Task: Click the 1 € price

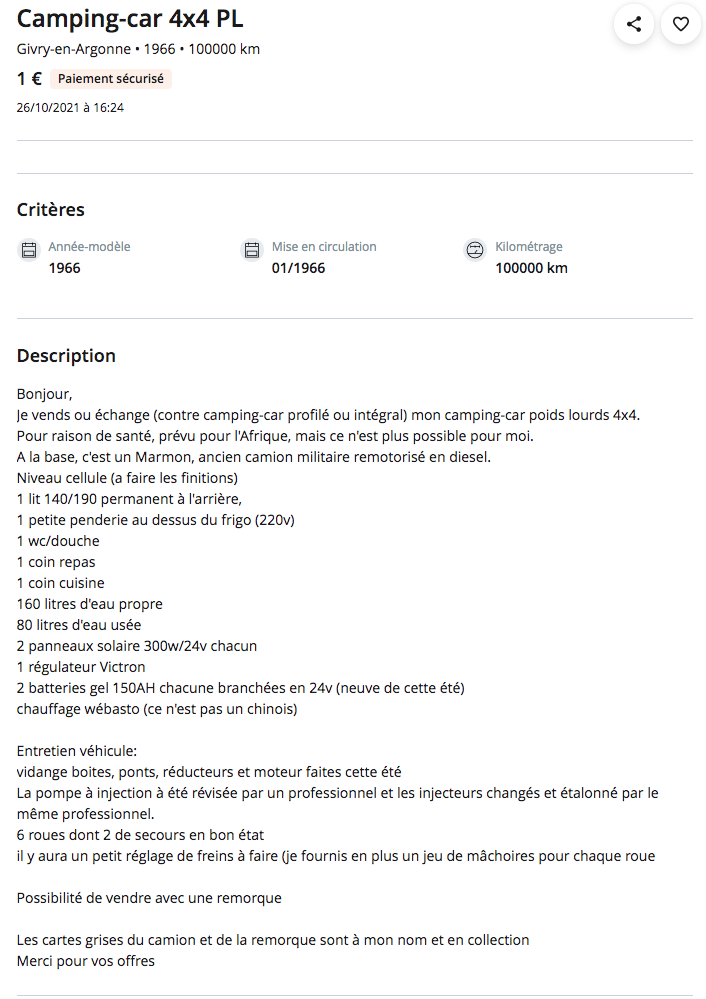Action: [29, 79]
